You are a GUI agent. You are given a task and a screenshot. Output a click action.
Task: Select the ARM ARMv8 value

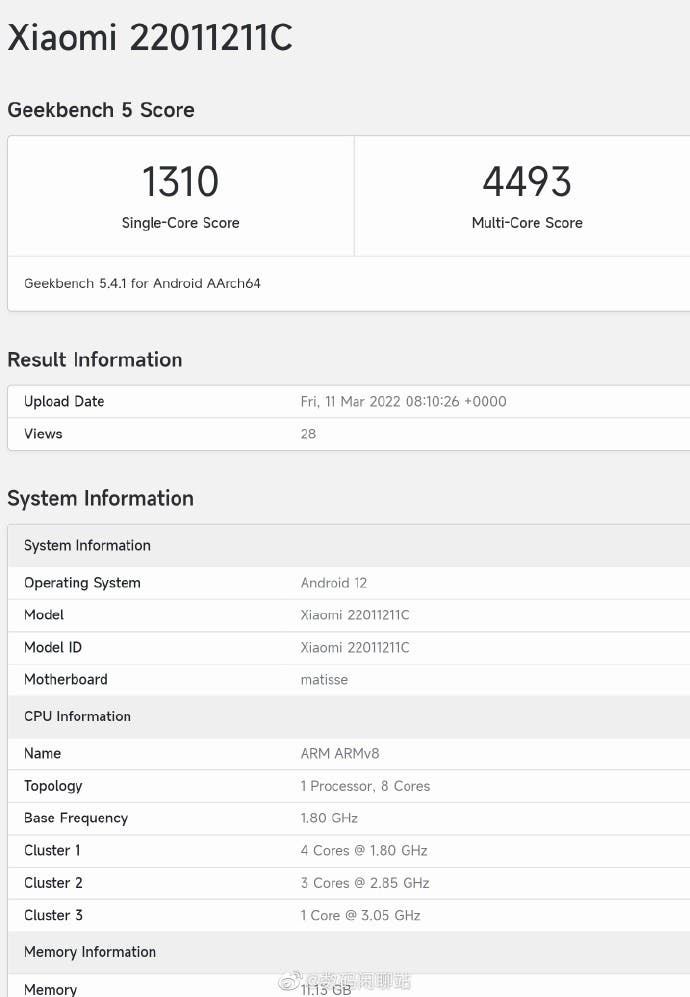[340, 754]
